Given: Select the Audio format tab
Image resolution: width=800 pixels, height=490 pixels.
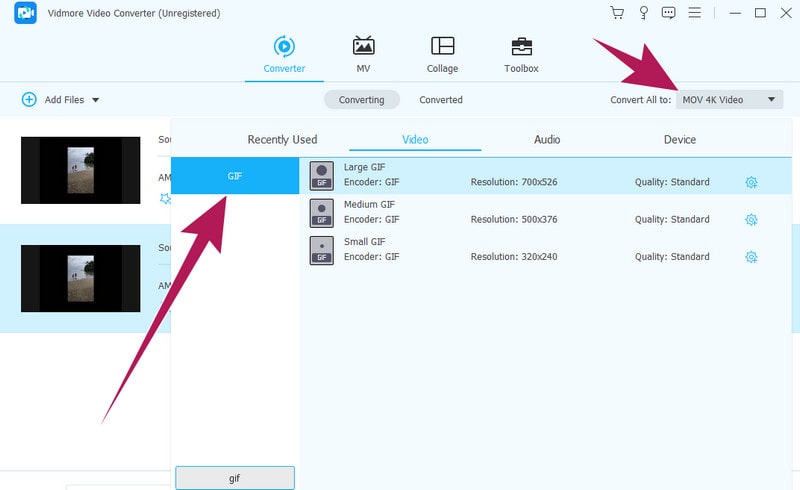Looking at the screenshot, I should [x=547, y=140].
